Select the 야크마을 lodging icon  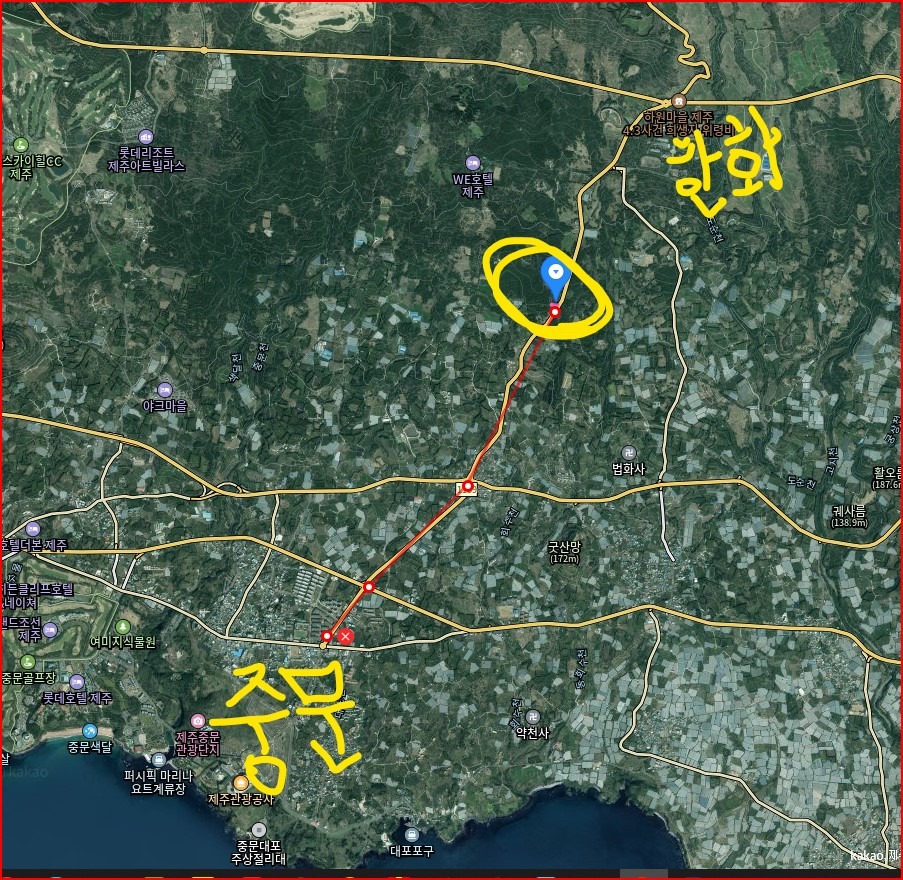165,390
